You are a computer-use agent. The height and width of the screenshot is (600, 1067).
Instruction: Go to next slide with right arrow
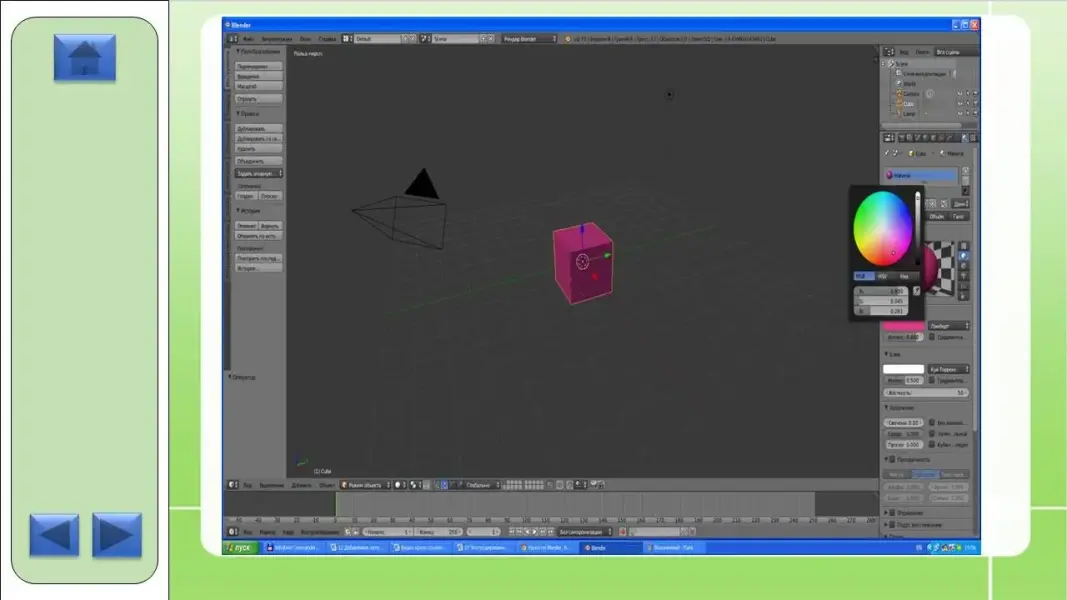tap(117, 535)
